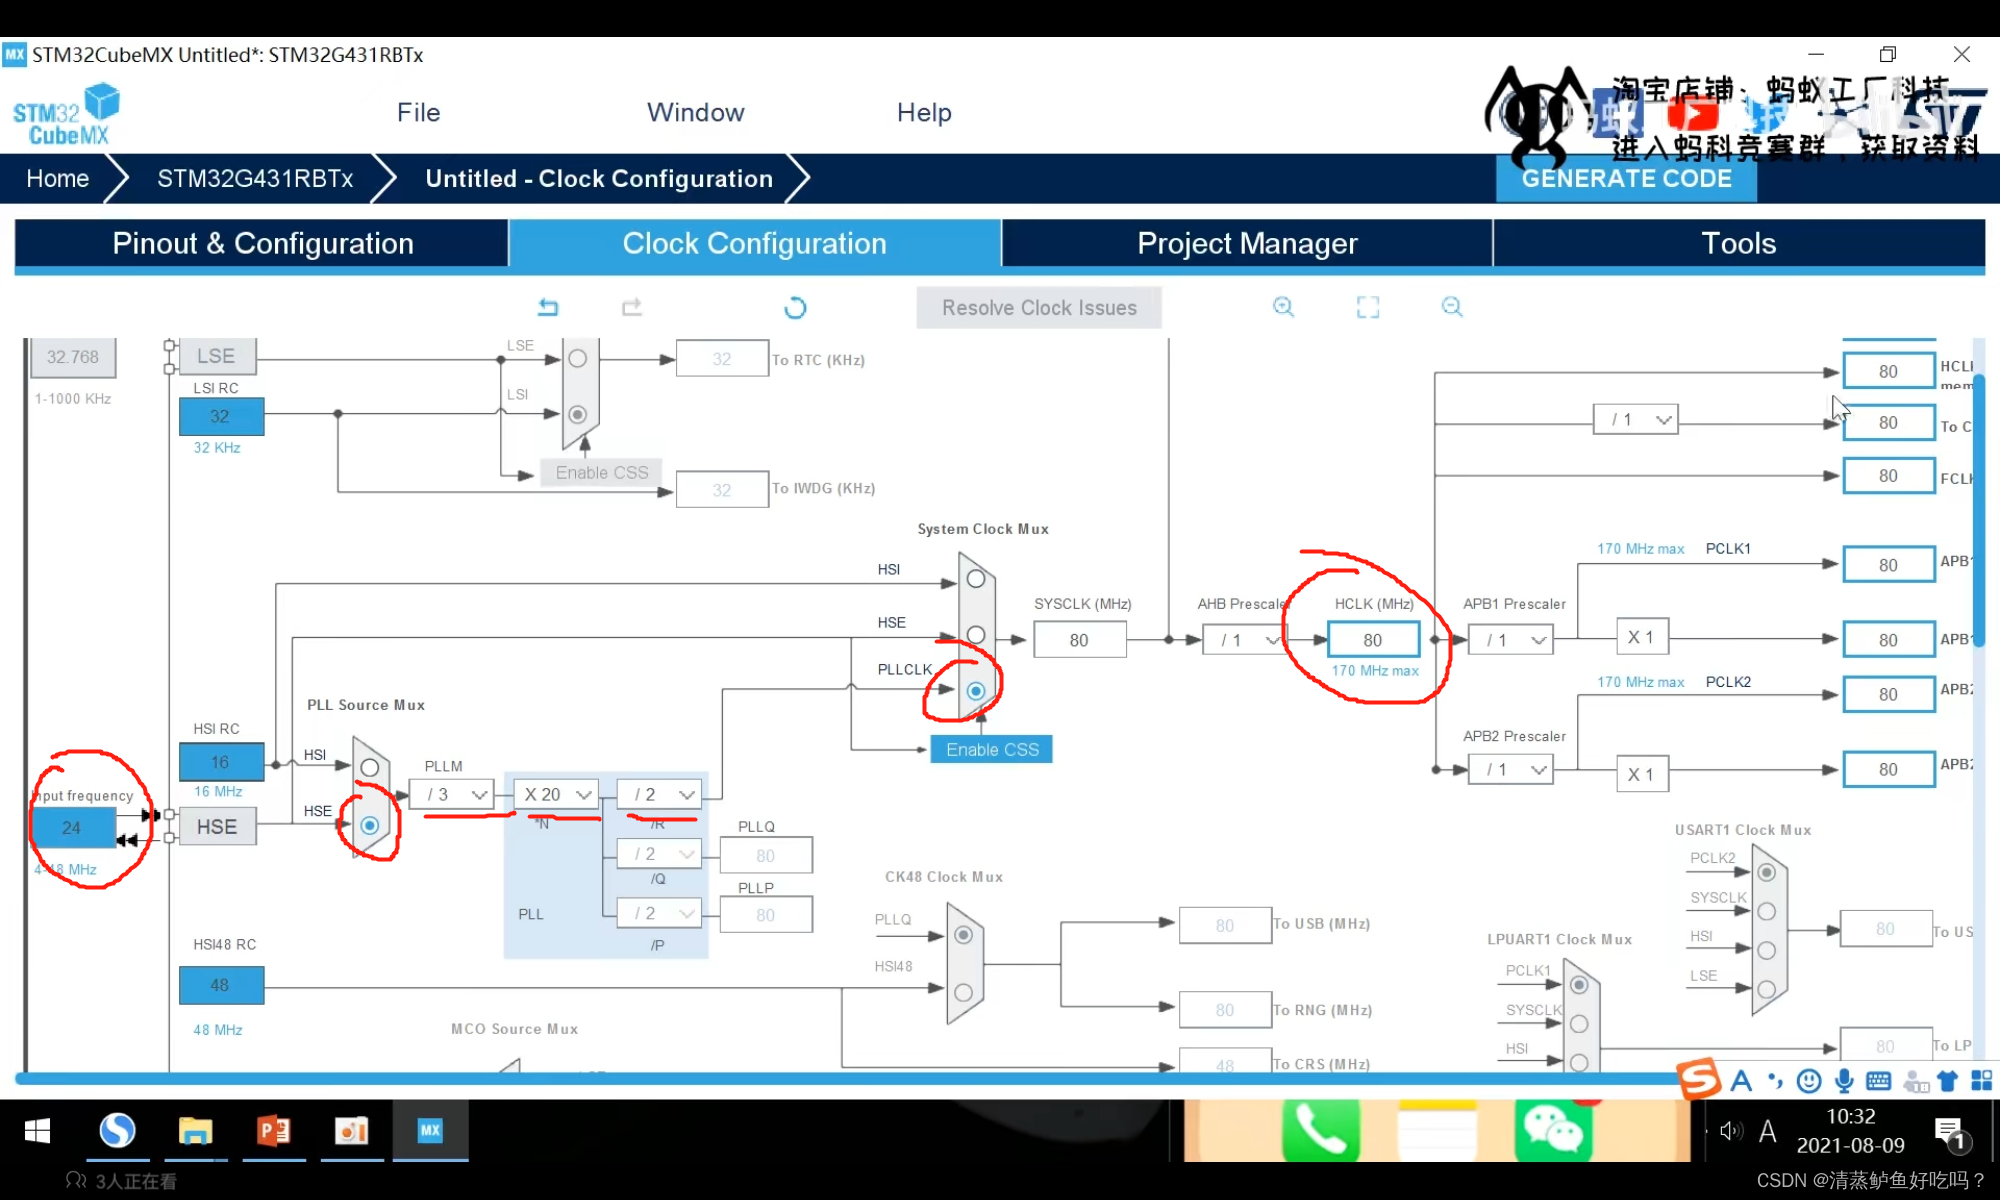The height and width of the screenshot is (1200, 2000).
Task: Click the HCLK (MHz) input field
Action: [x=1372, y=640]
